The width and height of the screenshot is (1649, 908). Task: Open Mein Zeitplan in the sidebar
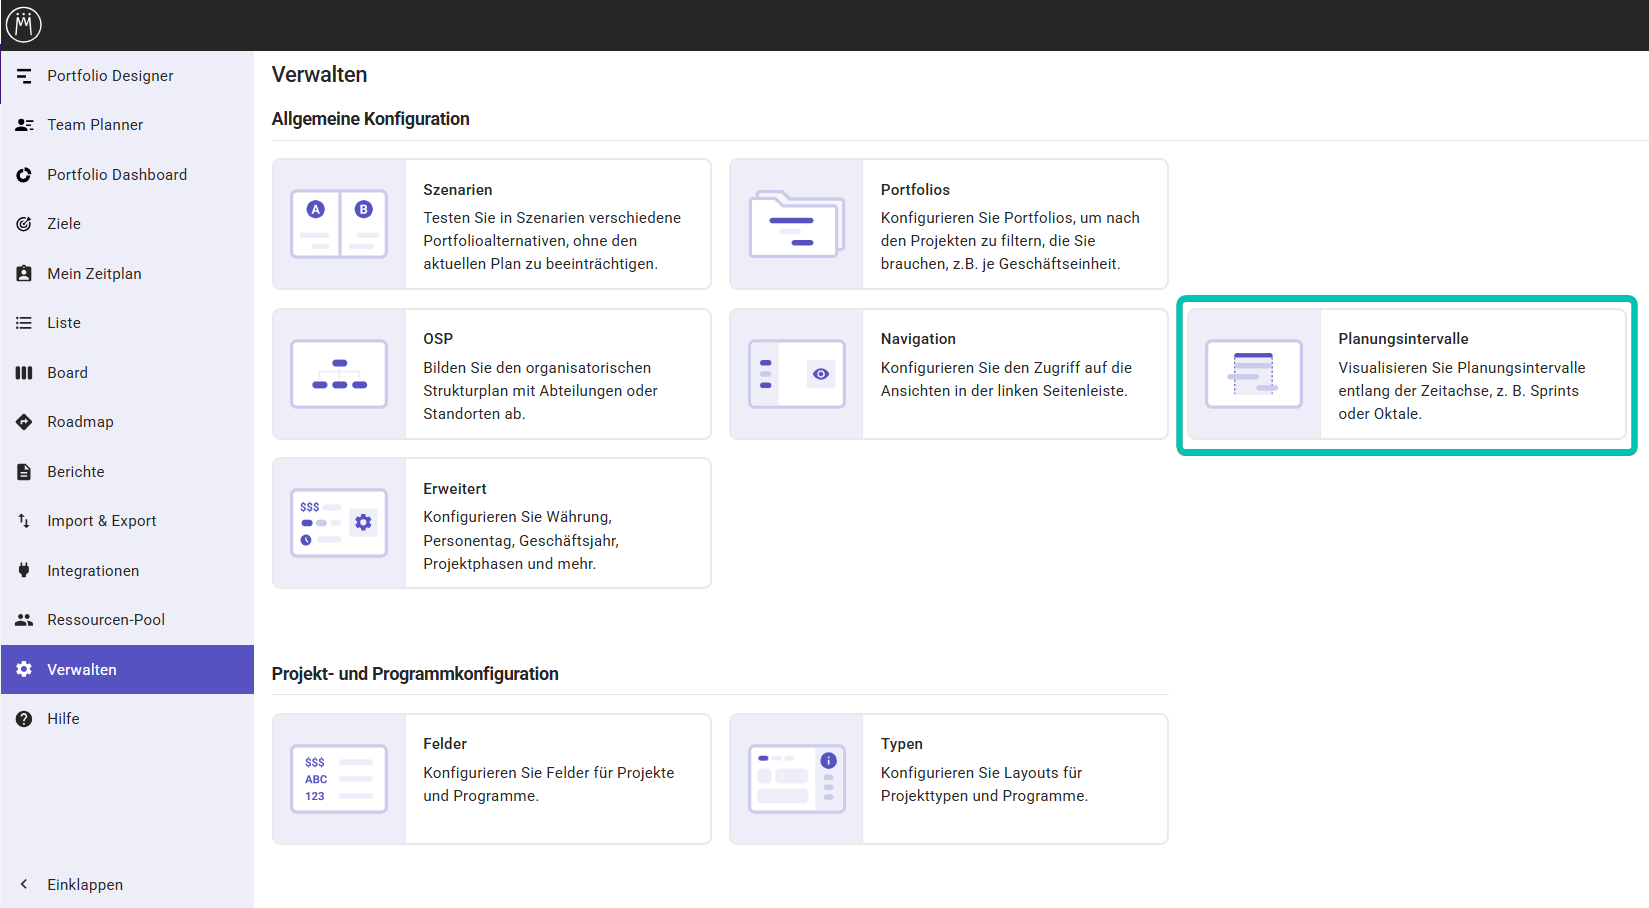pos(94,274)
